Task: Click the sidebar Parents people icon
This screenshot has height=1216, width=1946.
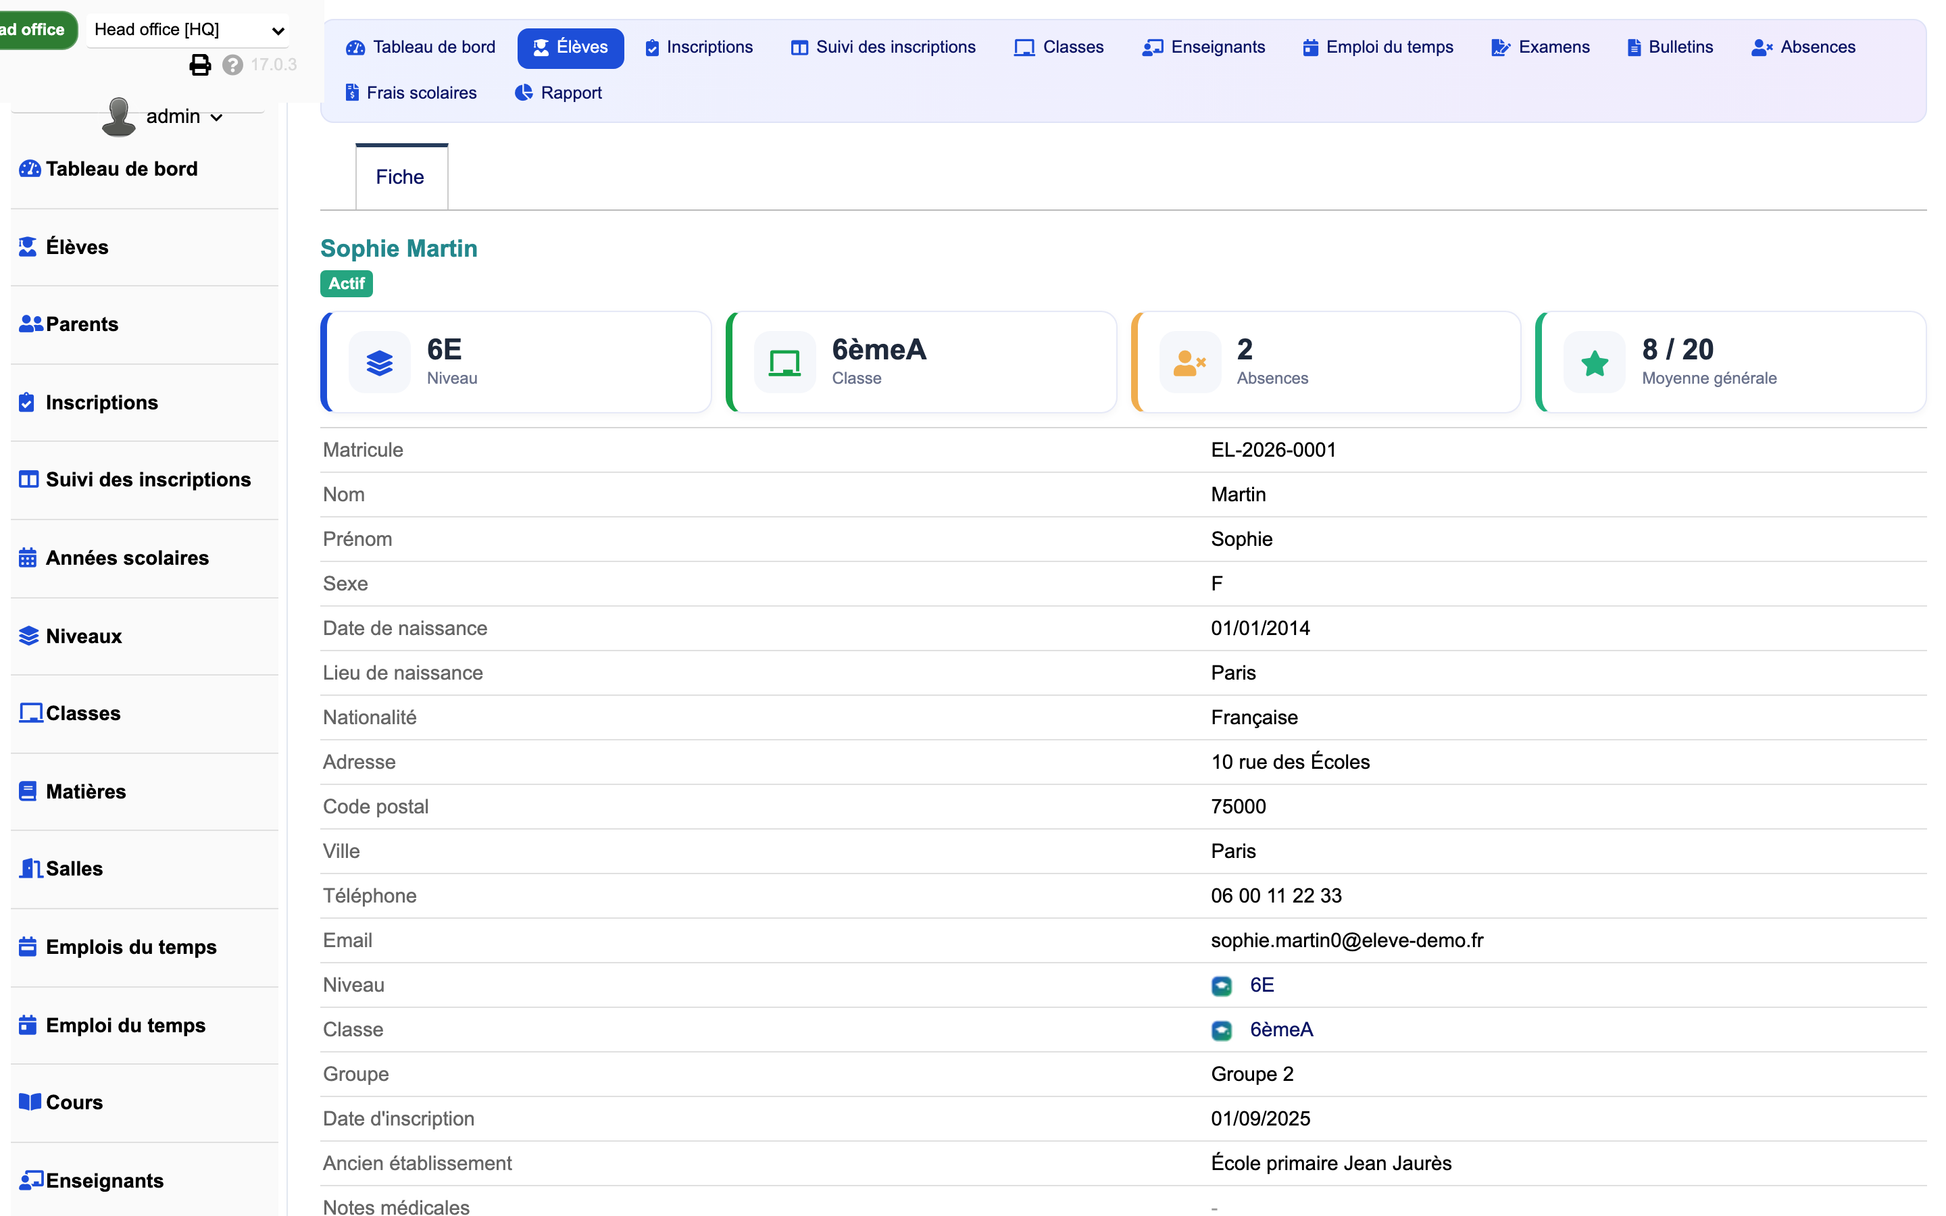Action: point(31,324)
